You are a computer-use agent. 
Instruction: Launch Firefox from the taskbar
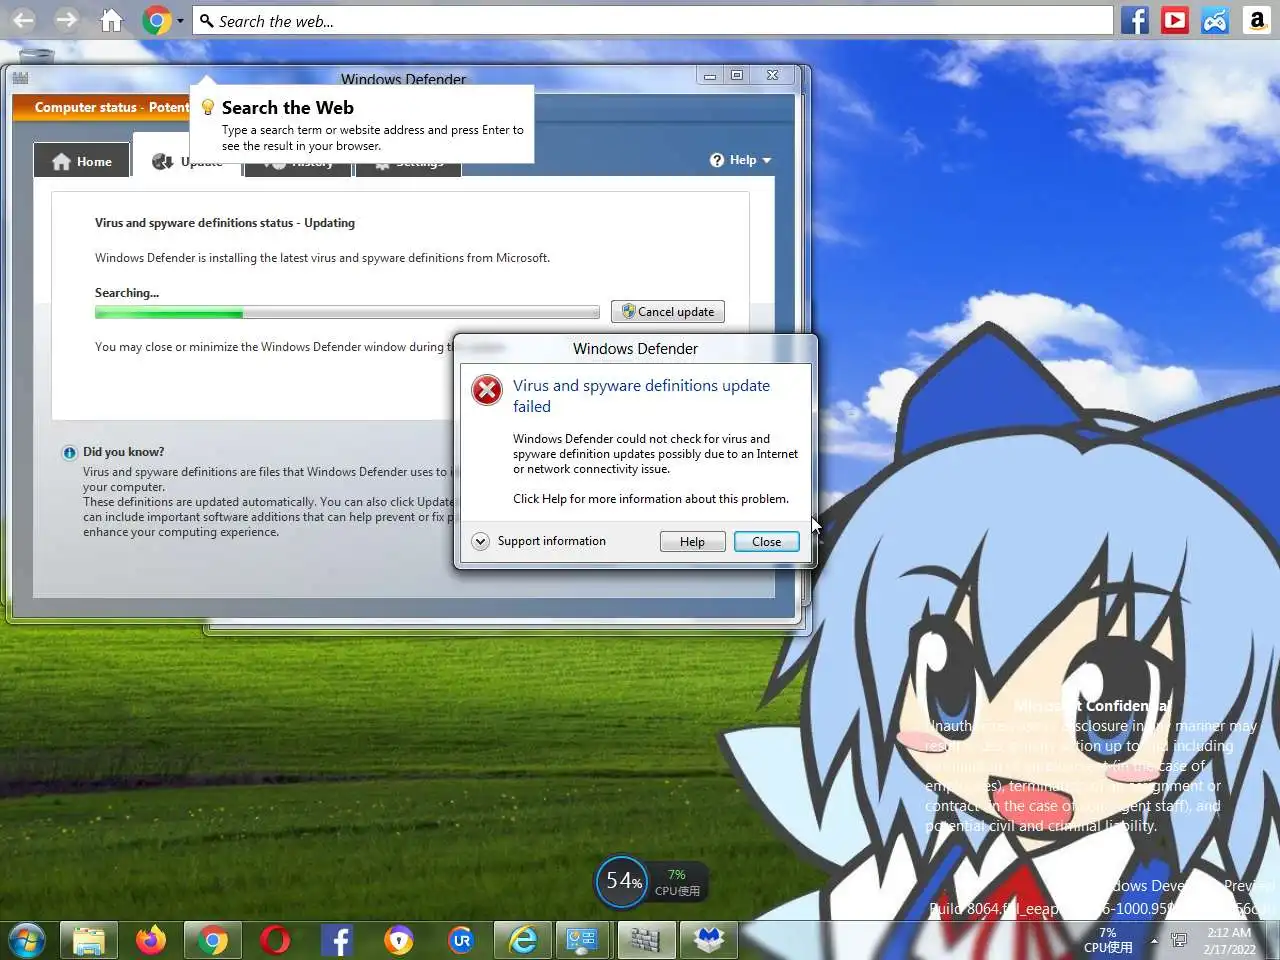tap(151, 940)
